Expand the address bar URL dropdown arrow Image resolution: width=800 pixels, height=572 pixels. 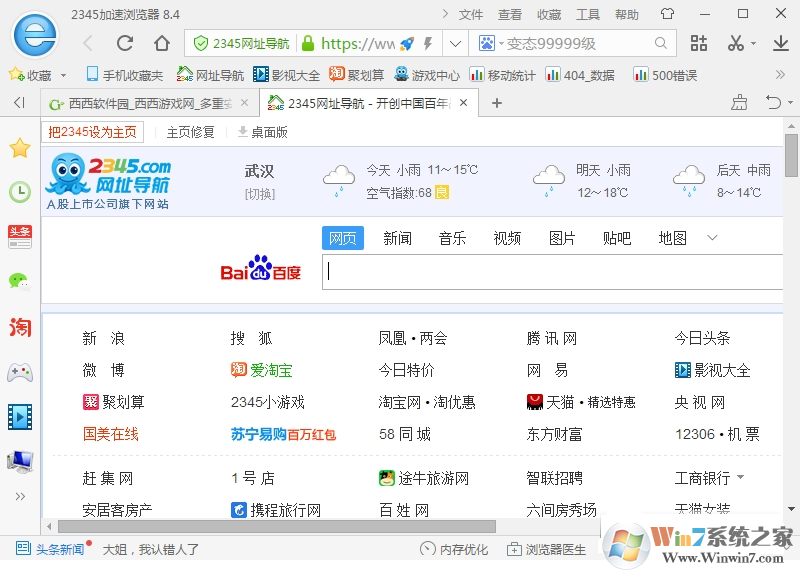[455, 43]
